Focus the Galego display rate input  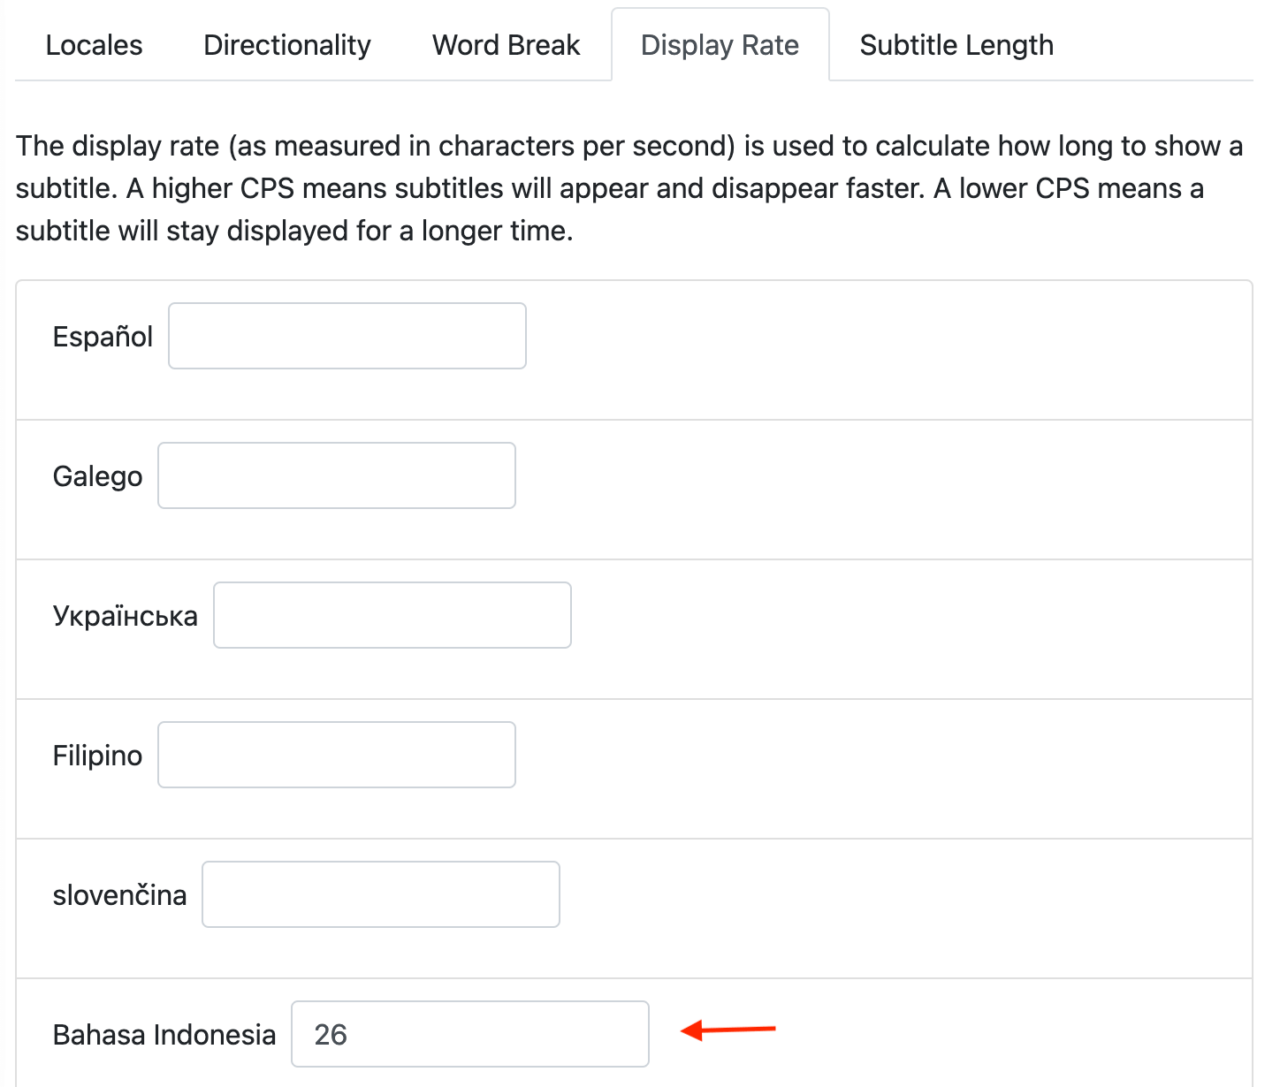pos(336,475)
